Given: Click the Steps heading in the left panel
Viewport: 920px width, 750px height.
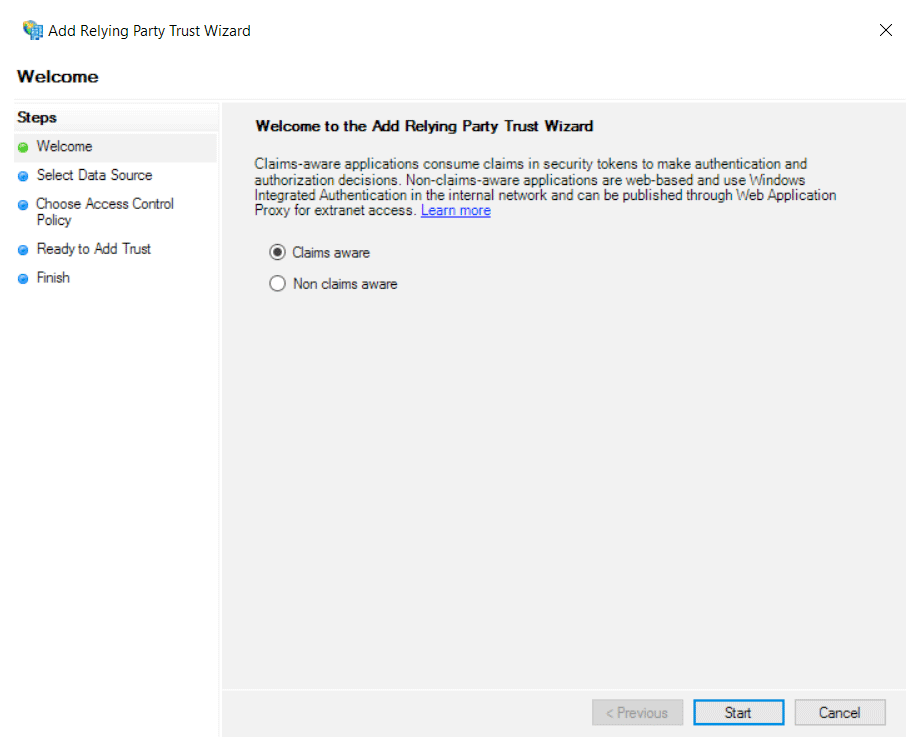Looking at the screenshot, I should pos(37,118).
